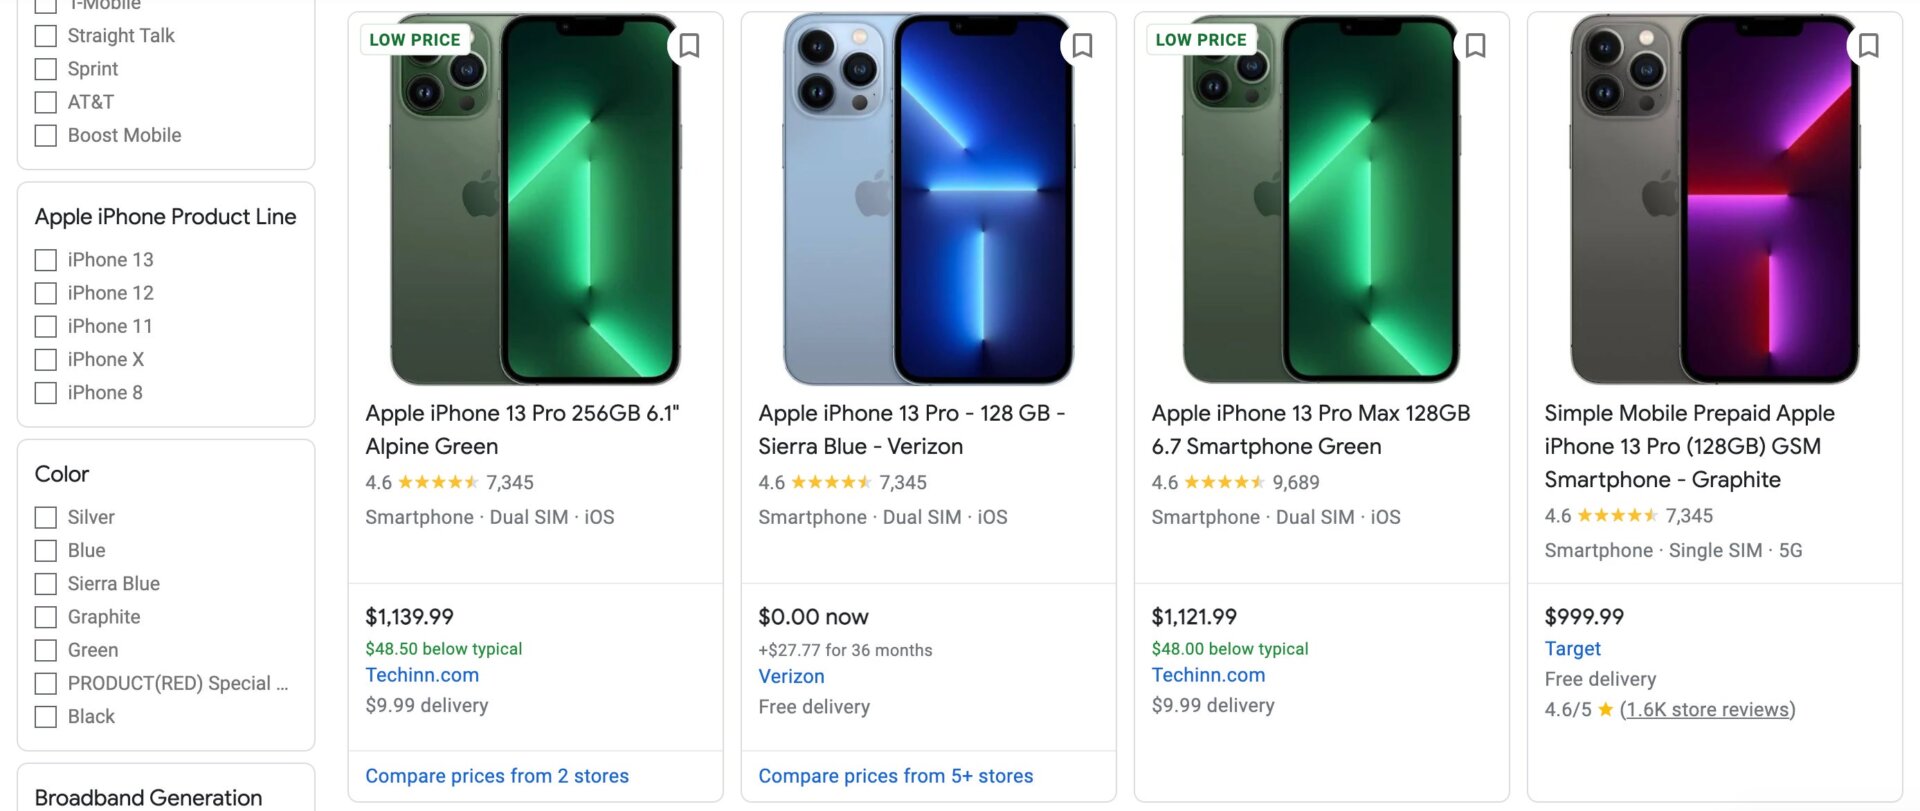Visit the Target store link

click(1572, 648)
